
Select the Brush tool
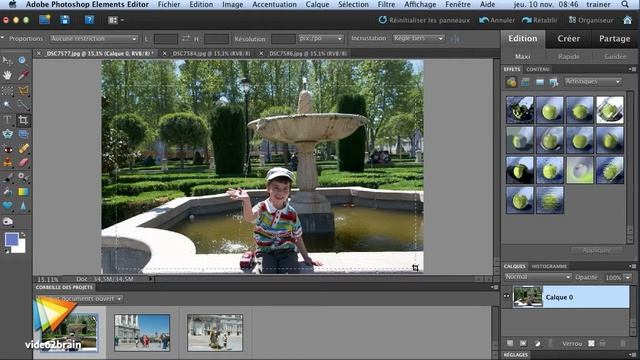[7, 178]
